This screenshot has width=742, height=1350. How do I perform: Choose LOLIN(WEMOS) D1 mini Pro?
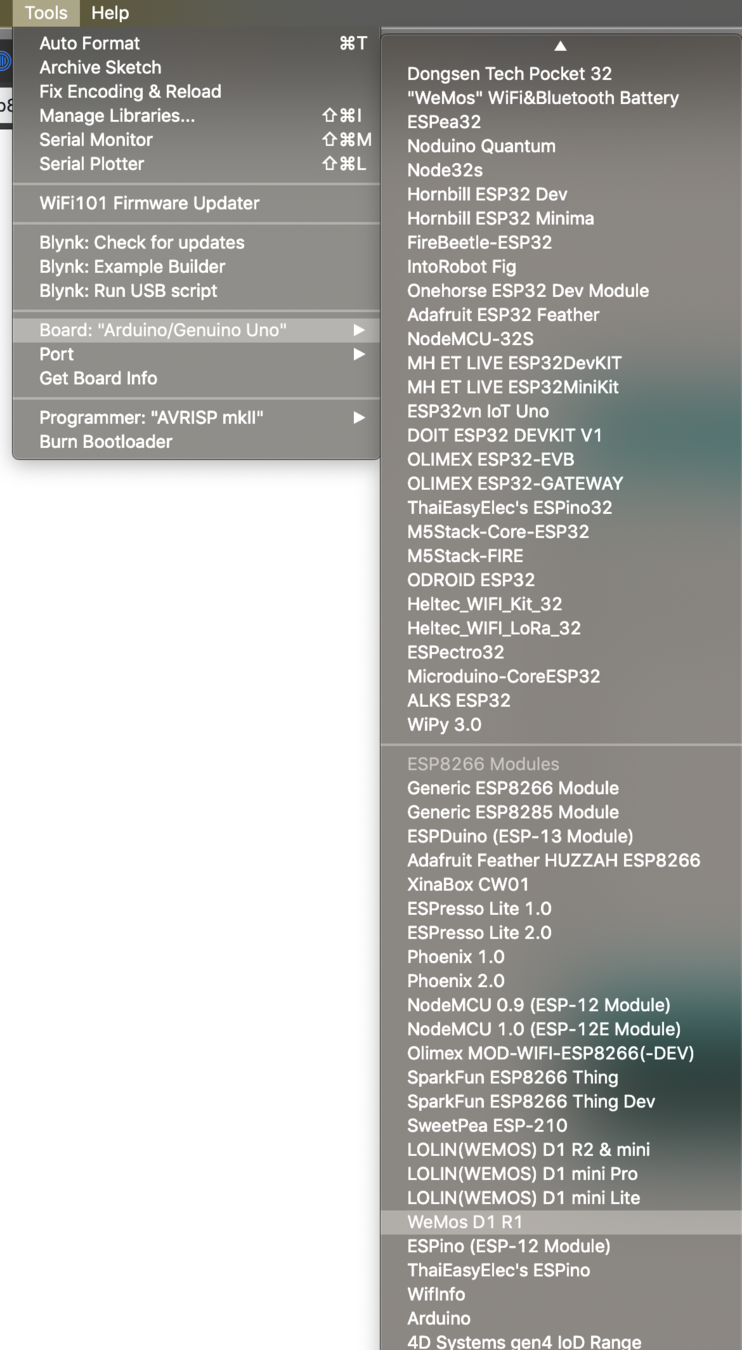(561, 1173)
